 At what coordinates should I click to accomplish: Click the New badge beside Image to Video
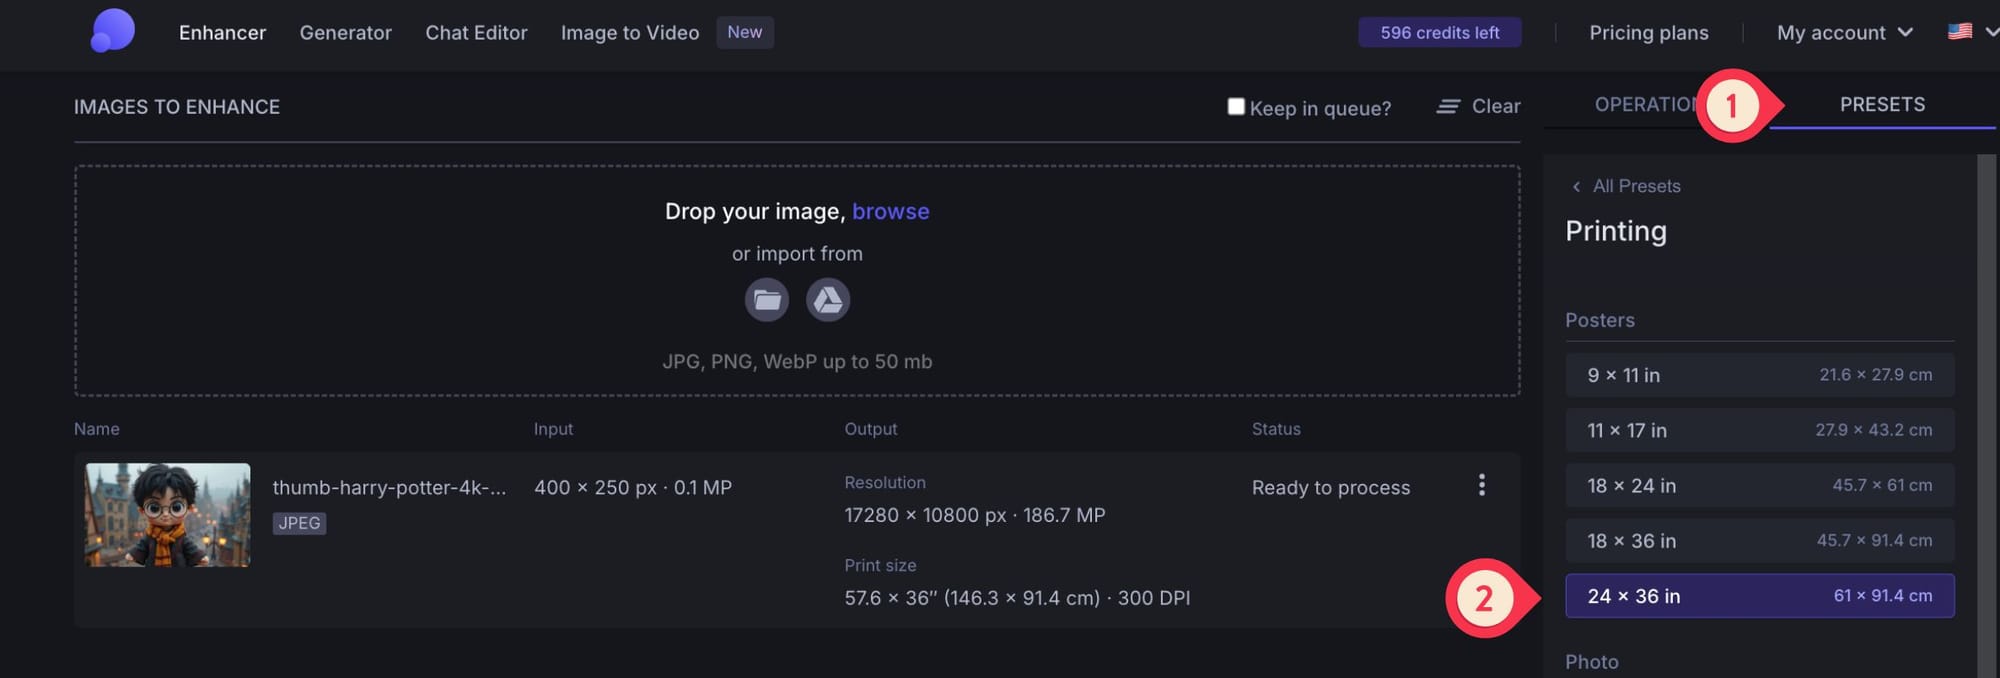pos(744,32)
